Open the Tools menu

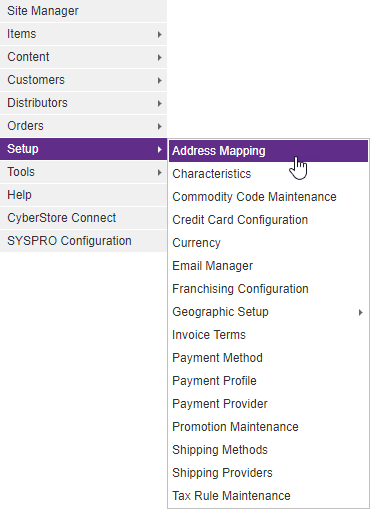pyautogui.click(x=83, y=172)
